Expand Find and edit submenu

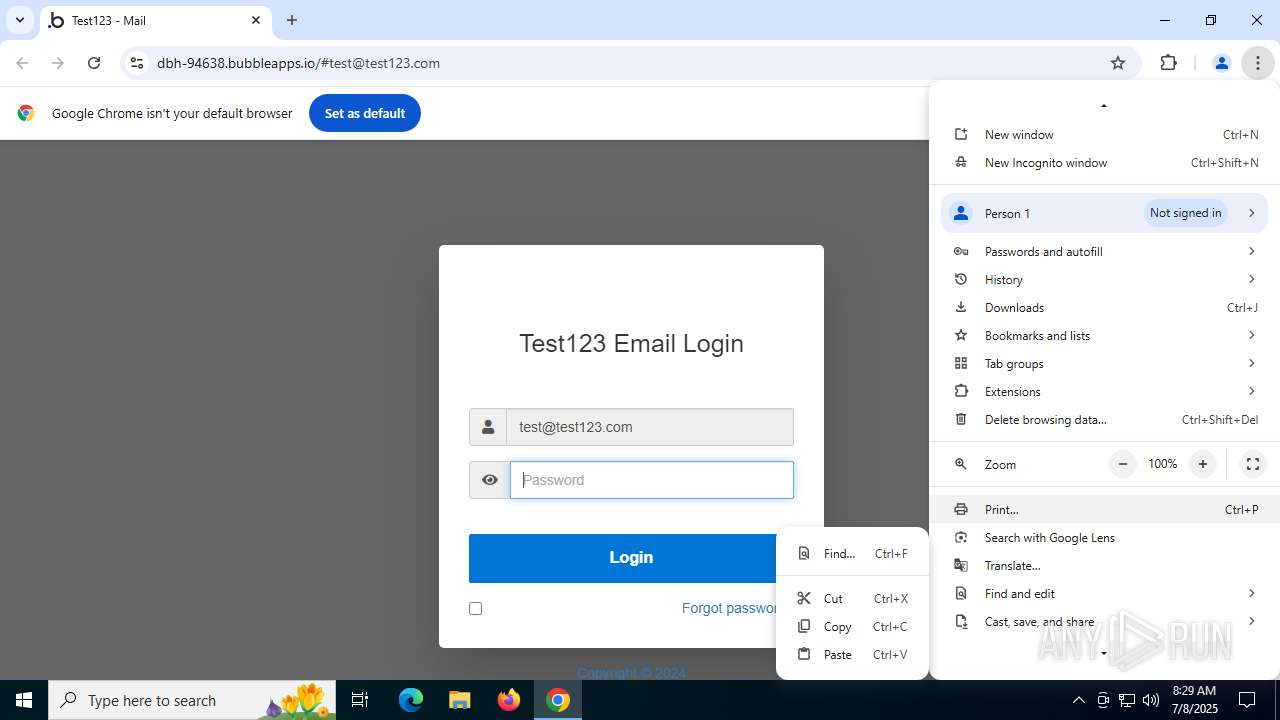(1105, 593)
